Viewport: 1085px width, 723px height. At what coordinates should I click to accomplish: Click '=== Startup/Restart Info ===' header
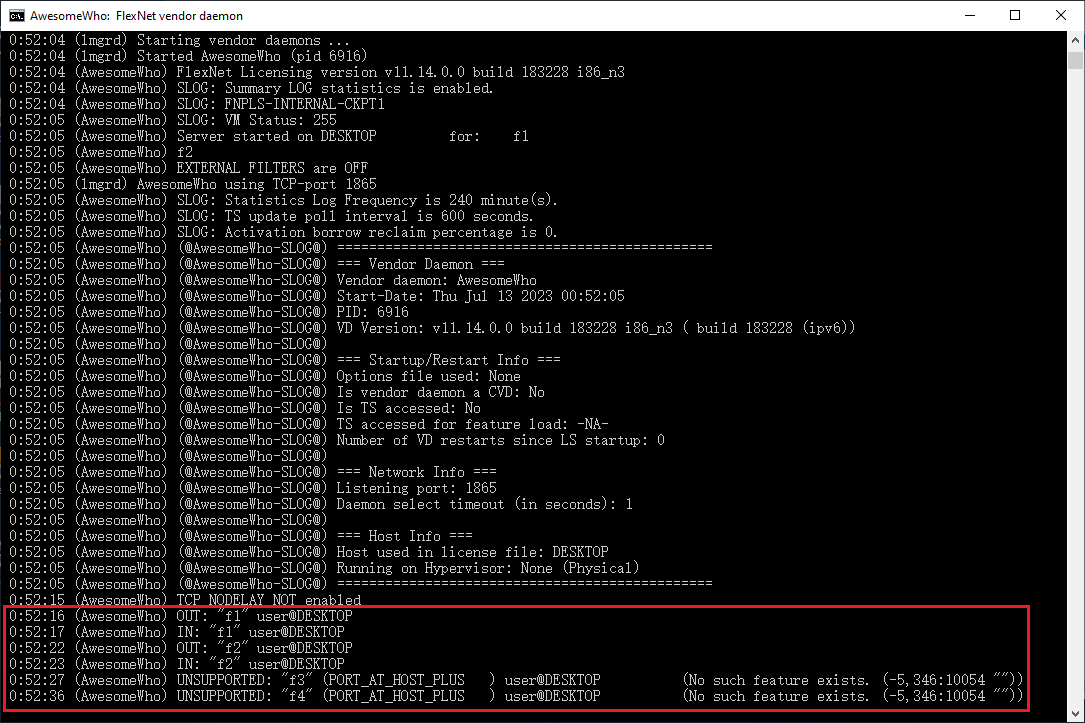tap(448, 360)
